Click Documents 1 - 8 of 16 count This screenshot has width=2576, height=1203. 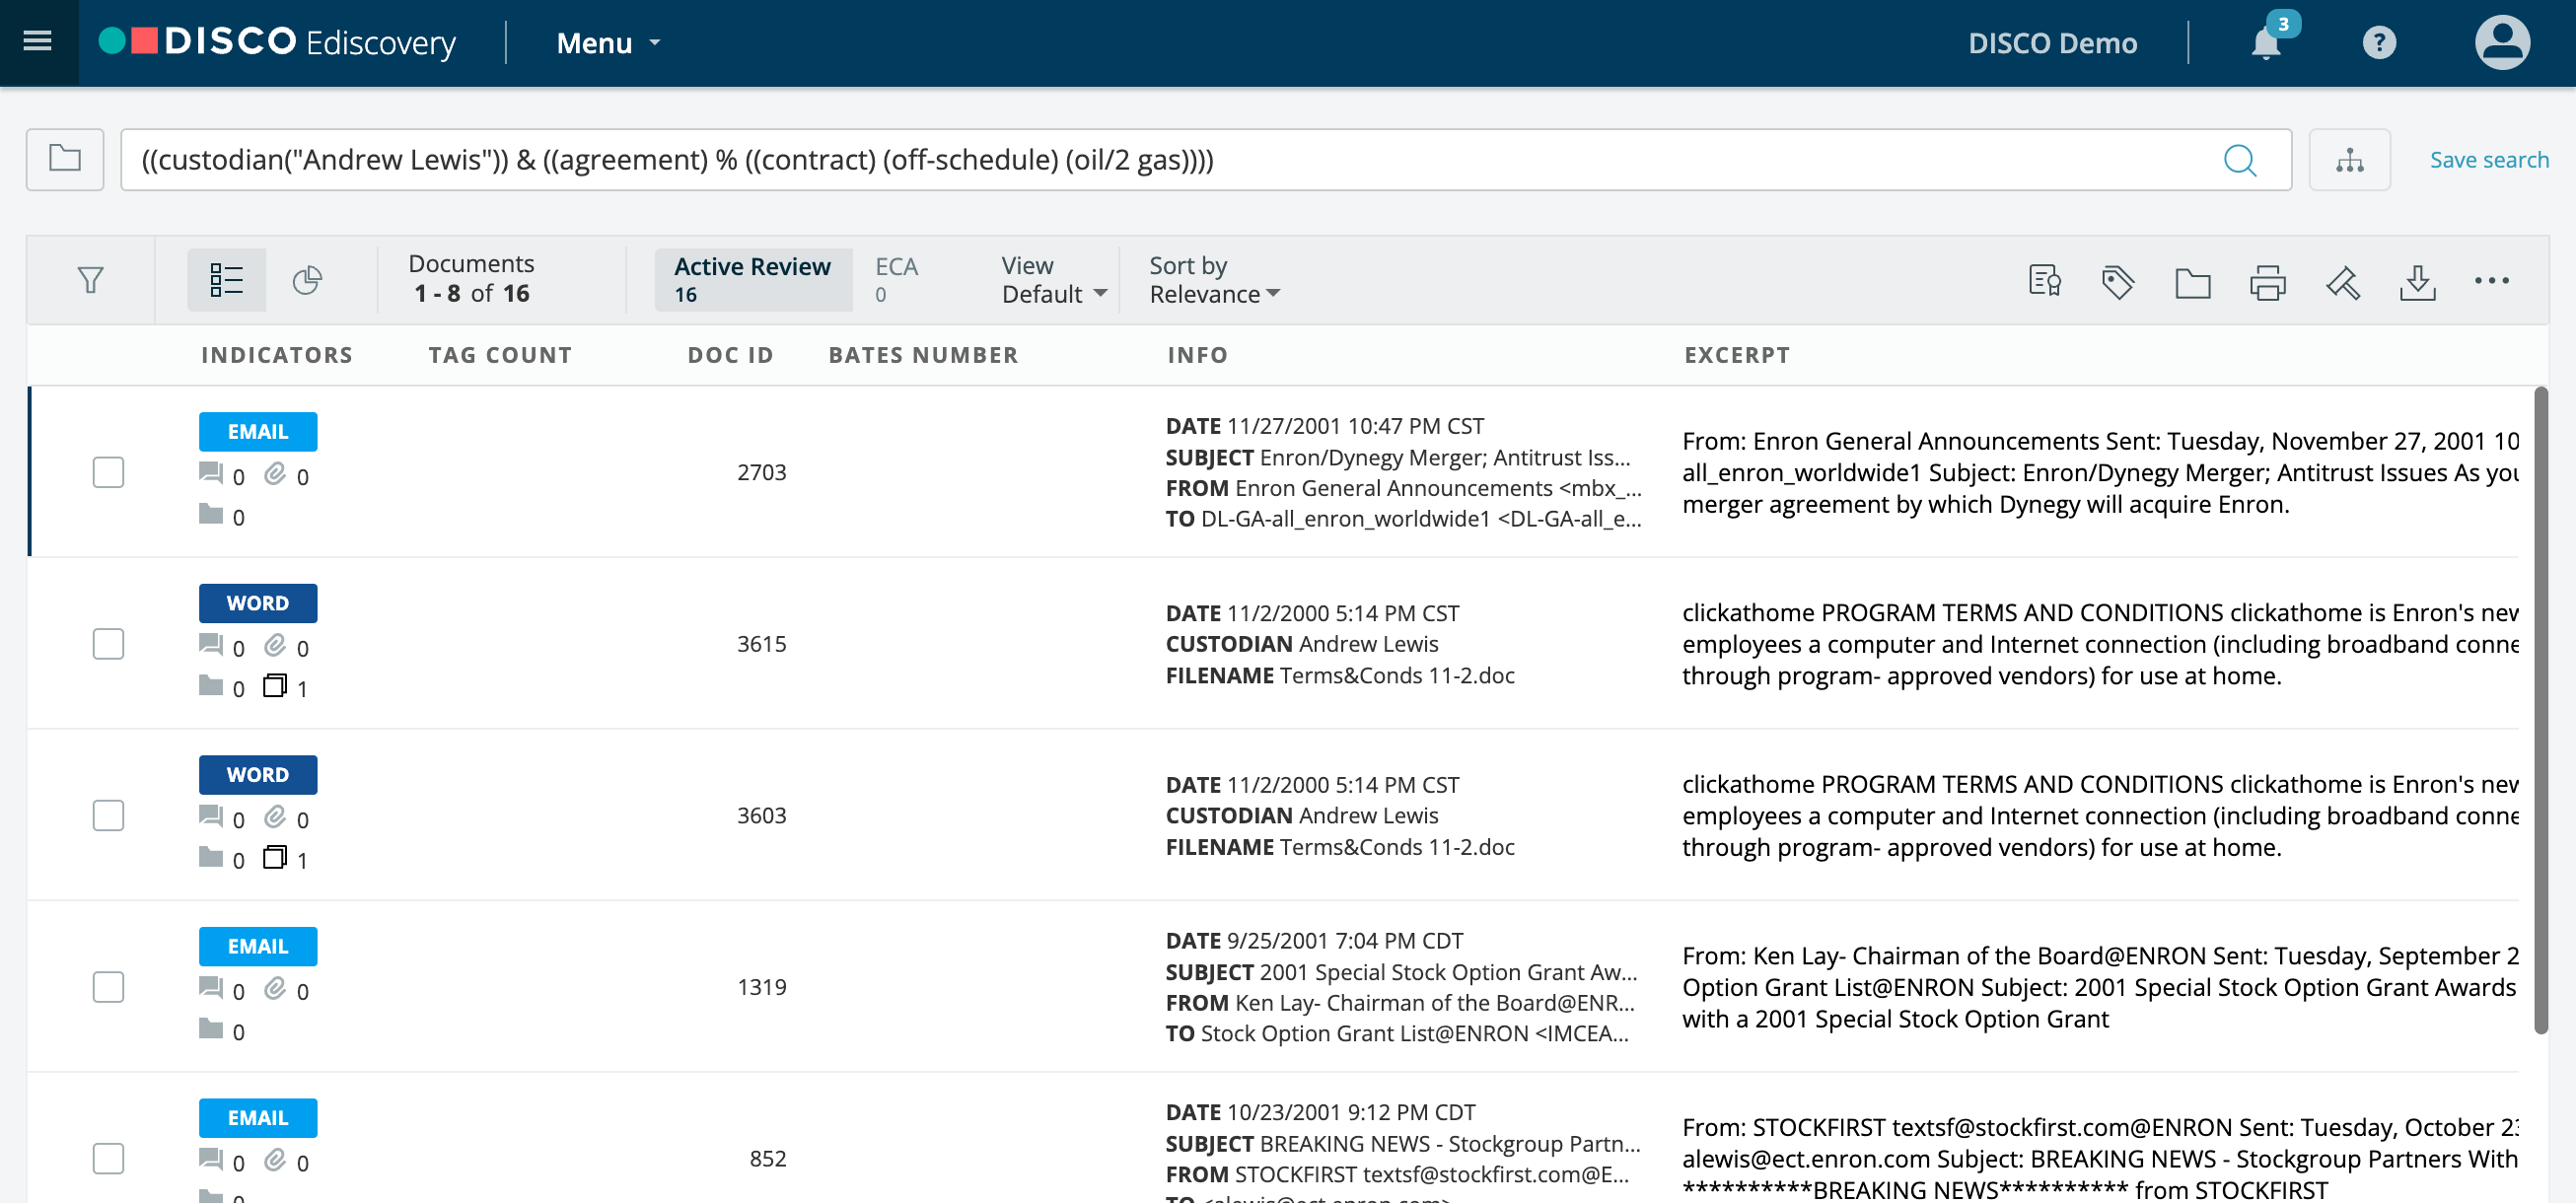pos(472,279)
